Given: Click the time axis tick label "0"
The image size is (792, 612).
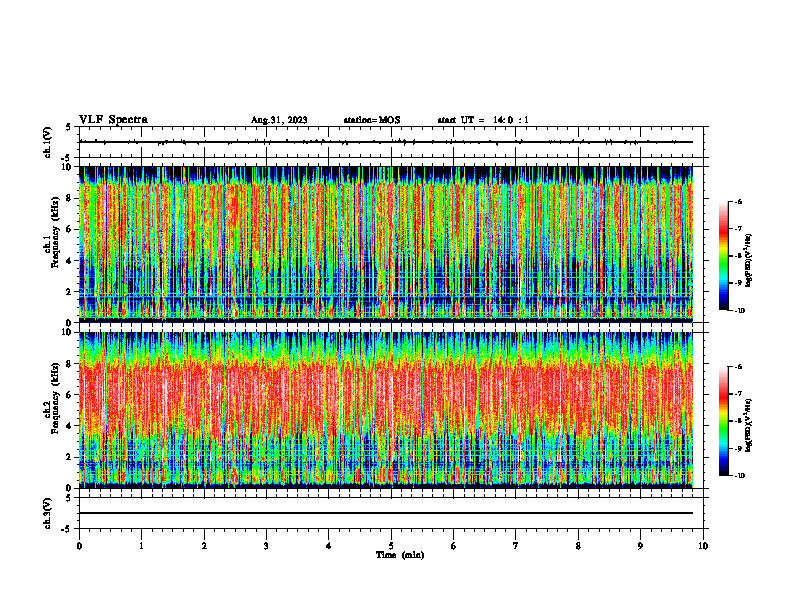Looking at the screenshot, I should (79, 546).
